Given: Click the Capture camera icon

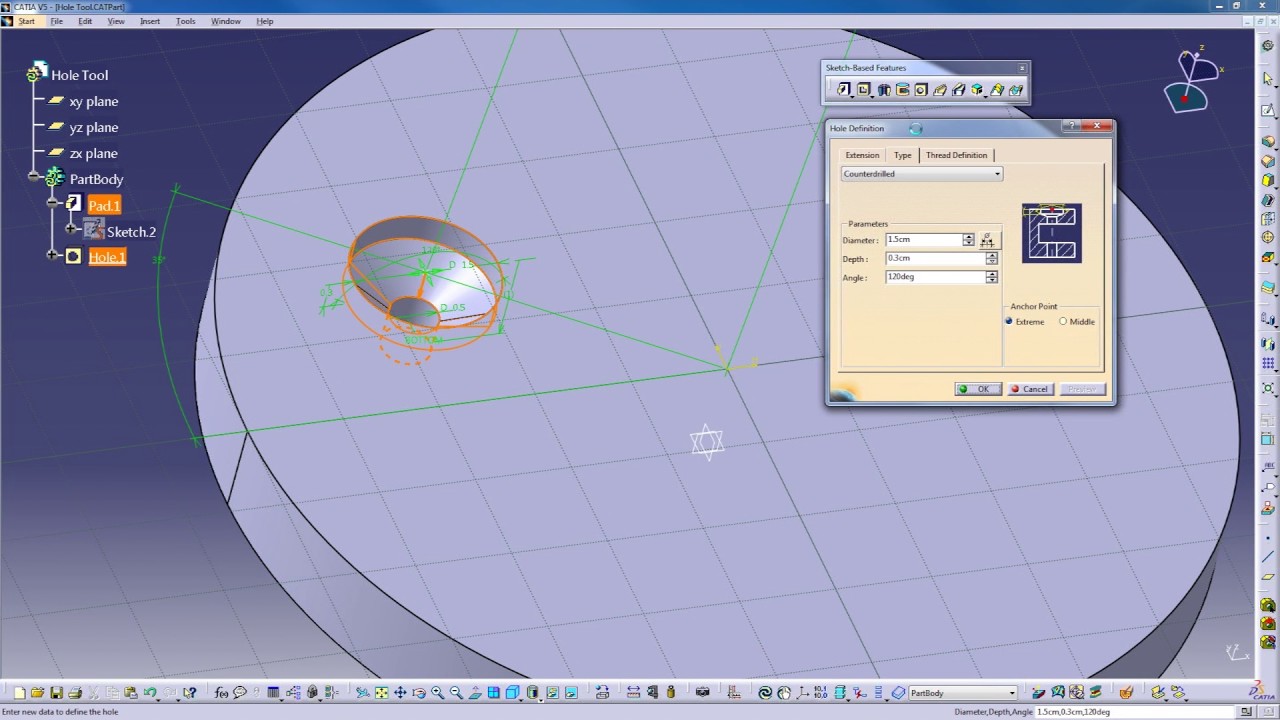Looking at the screenshot, I should tap(702, 692).
